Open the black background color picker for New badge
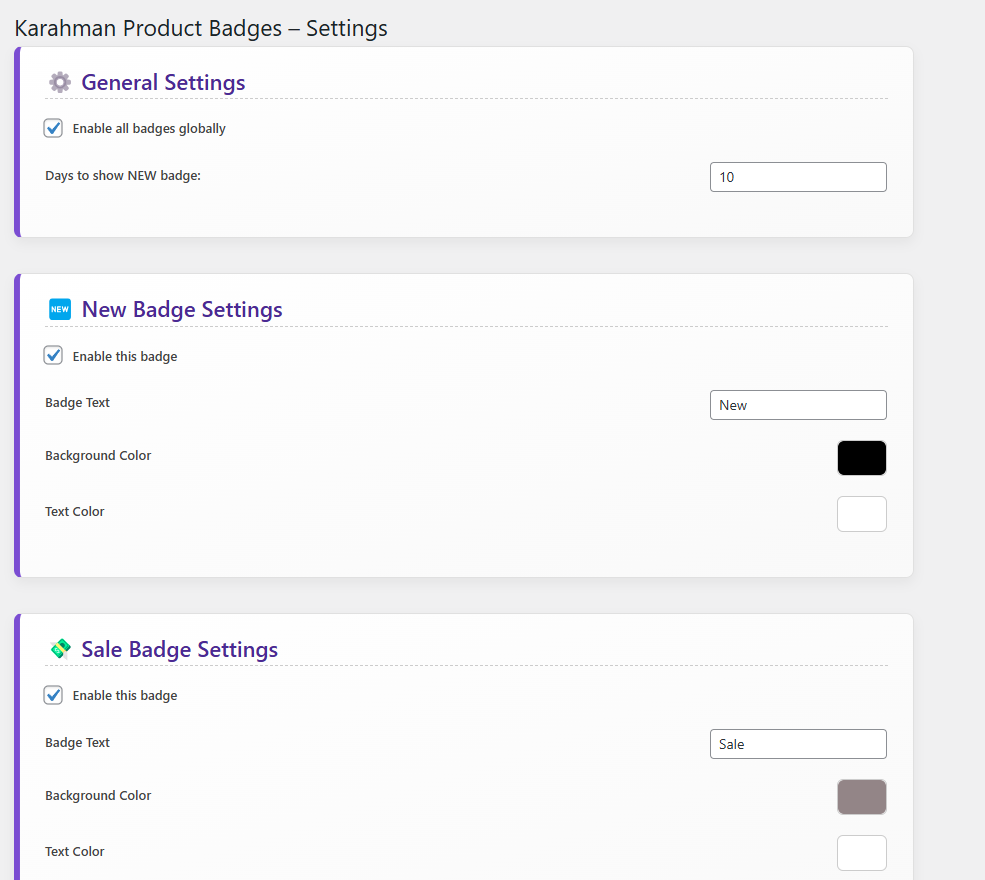 pyautogui.click(x=861, y=458)
